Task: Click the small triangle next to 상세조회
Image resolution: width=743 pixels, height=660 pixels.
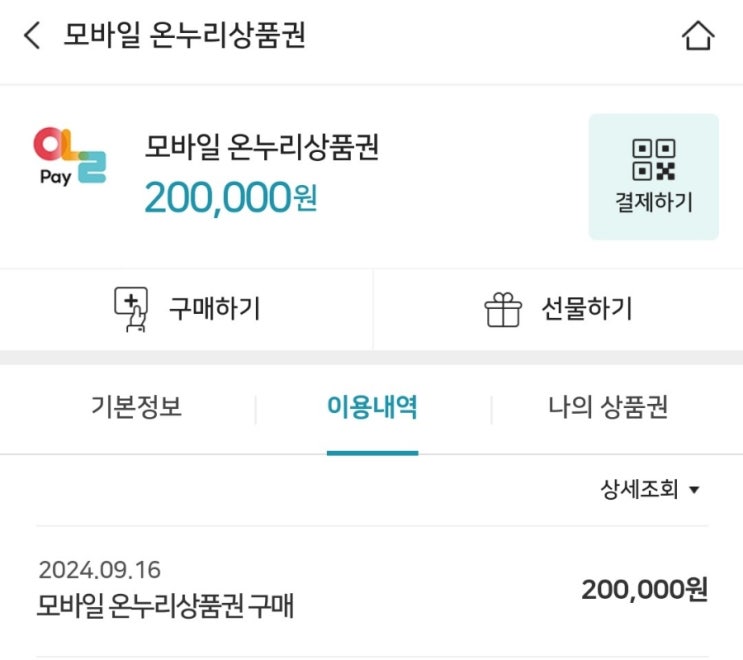Action: tap(694, 490)
